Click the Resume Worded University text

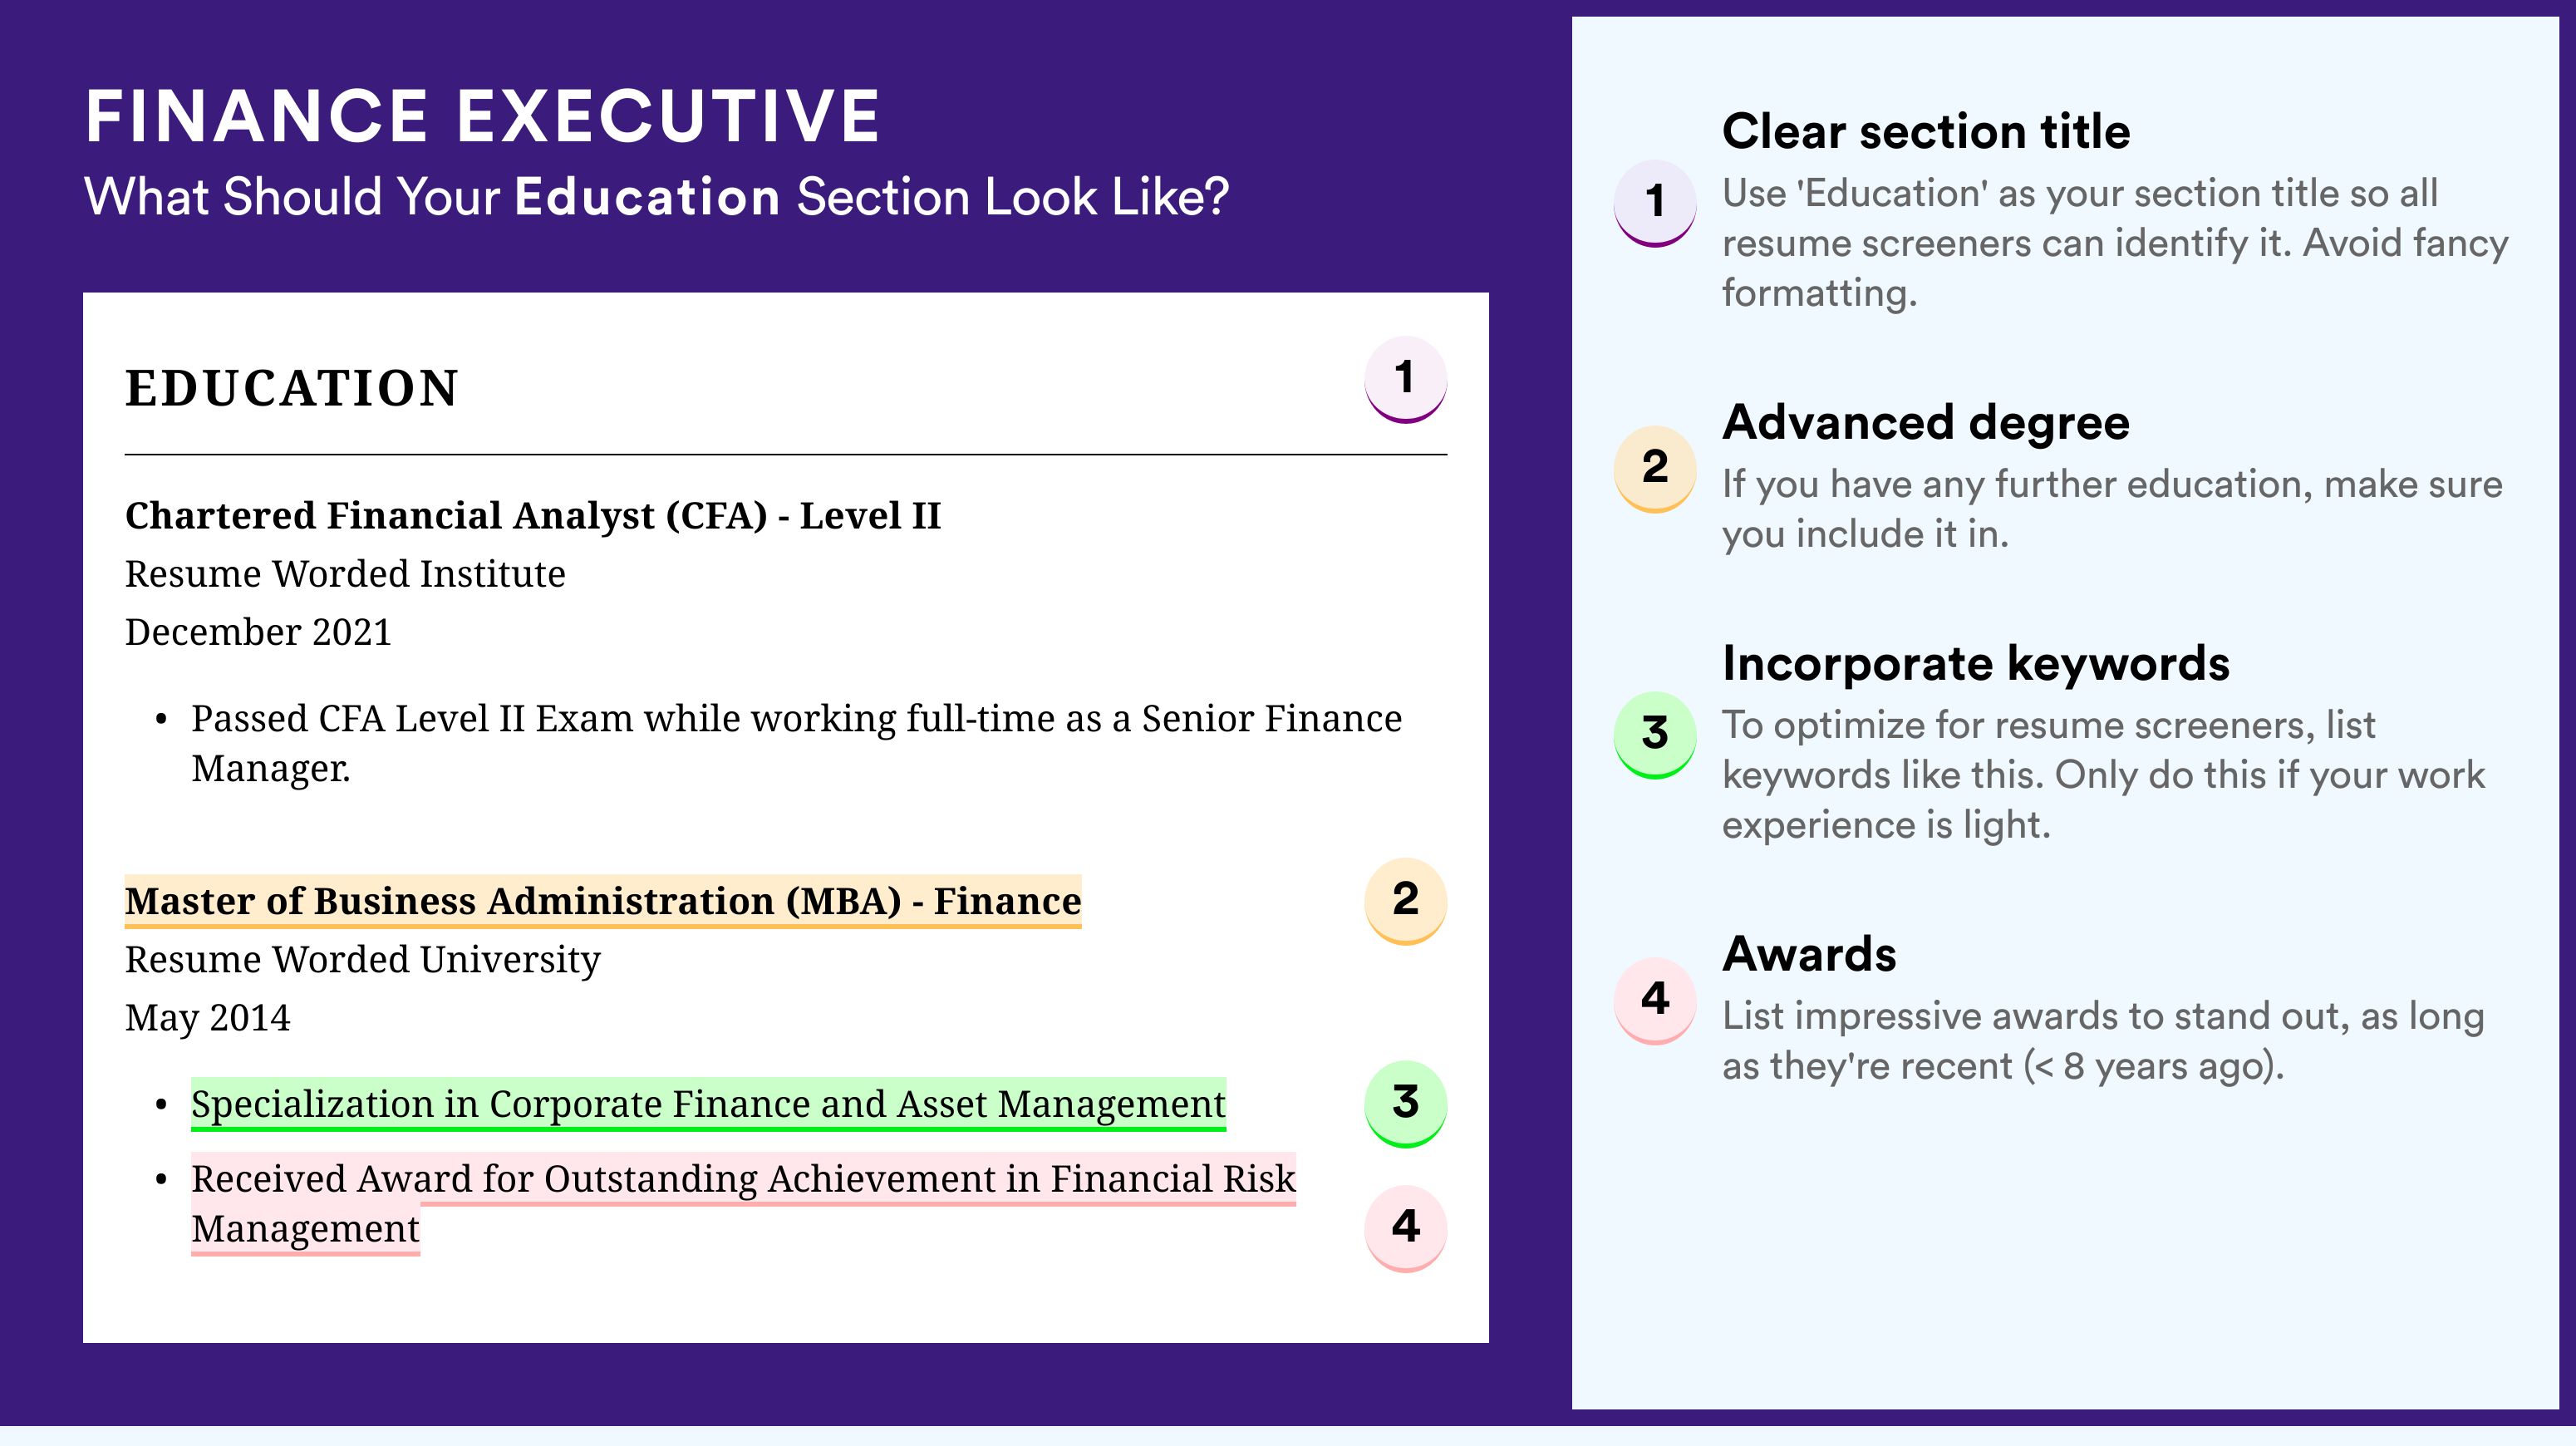pyautogui.click(x=363, y=959)
